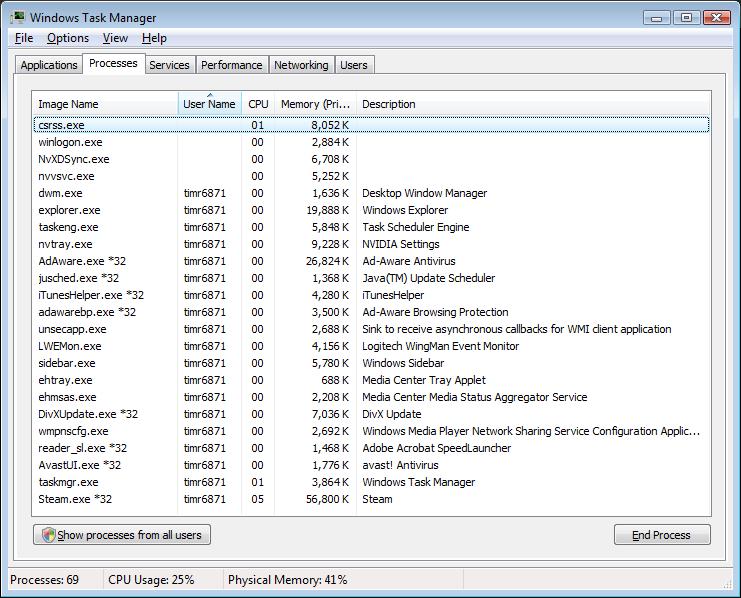This screenshot has width=741, height=598.
Task: Sort processes by the Memory column header
Action: (314, 104)
